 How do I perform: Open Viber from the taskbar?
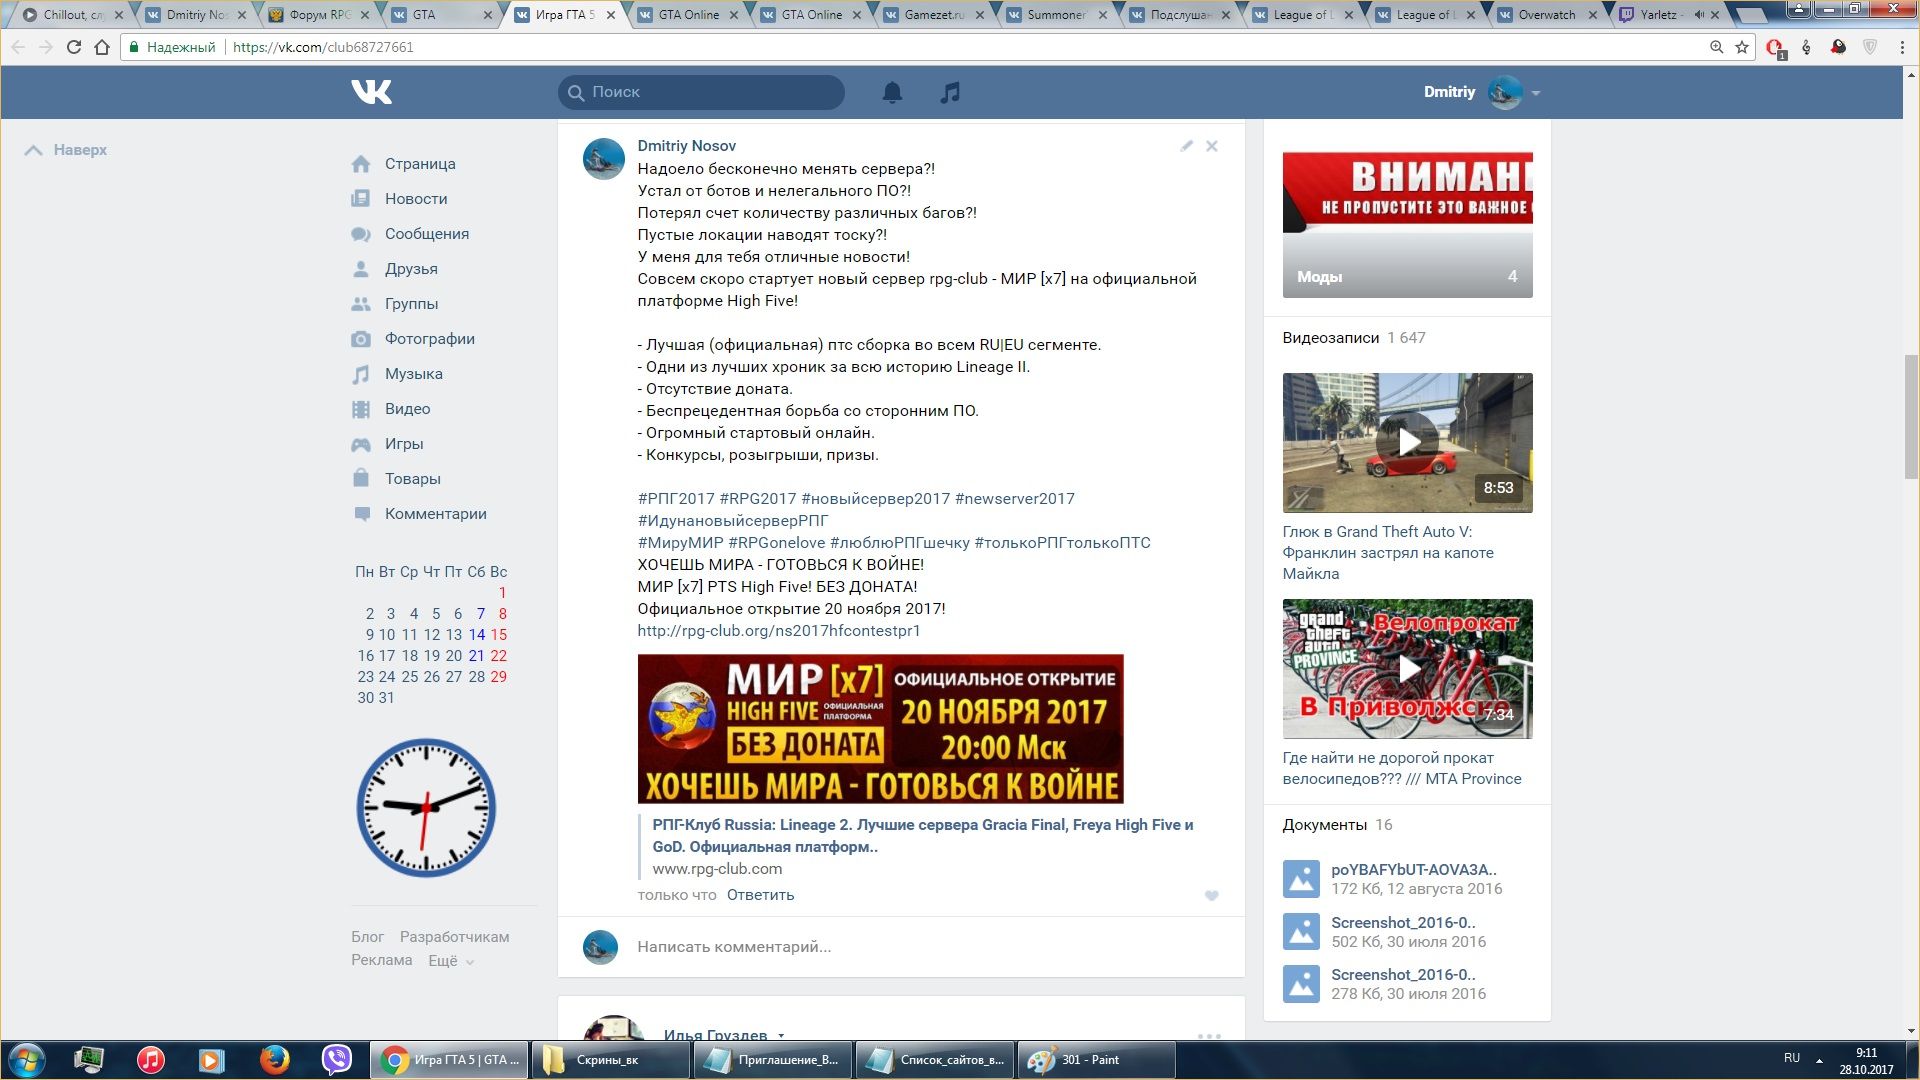337,1059
